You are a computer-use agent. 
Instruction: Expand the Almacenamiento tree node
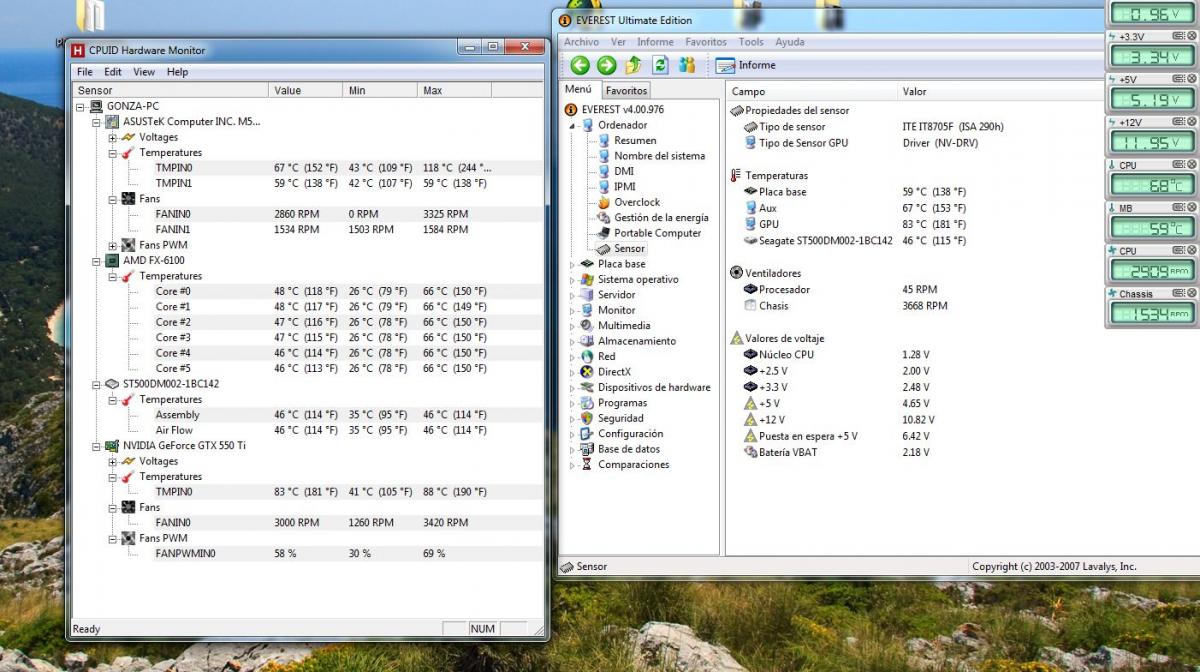pyautogui.click(x=573, y=341)
